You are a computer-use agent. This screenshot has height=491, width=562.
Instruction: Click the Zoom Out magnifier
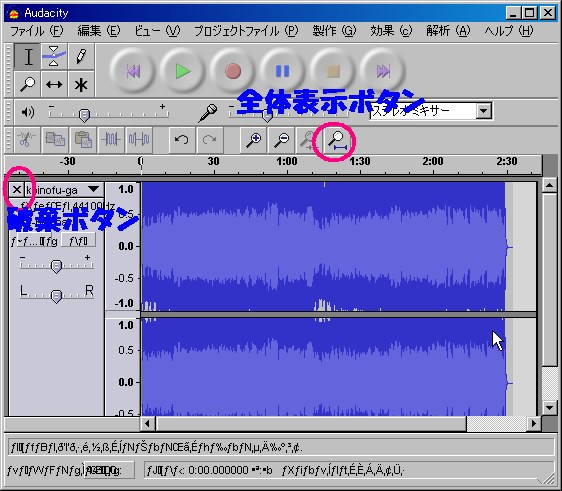coord(281,139)
